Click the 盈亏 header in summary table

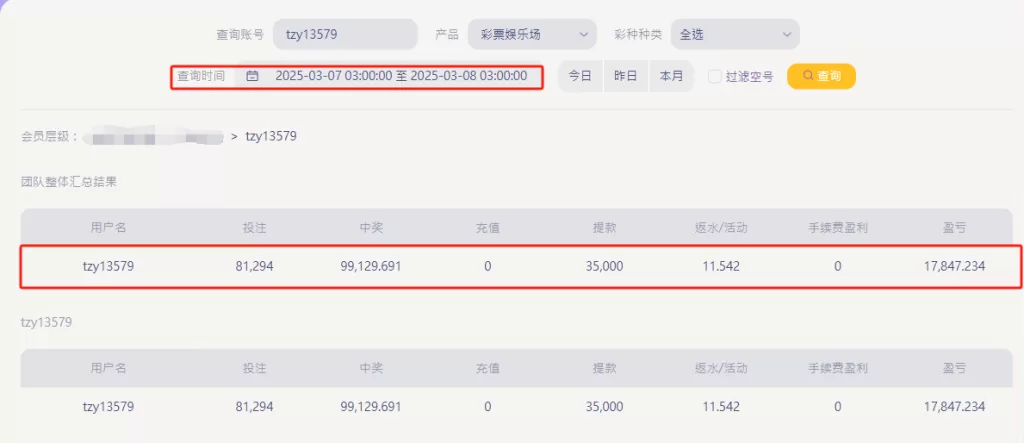point(954,228)
